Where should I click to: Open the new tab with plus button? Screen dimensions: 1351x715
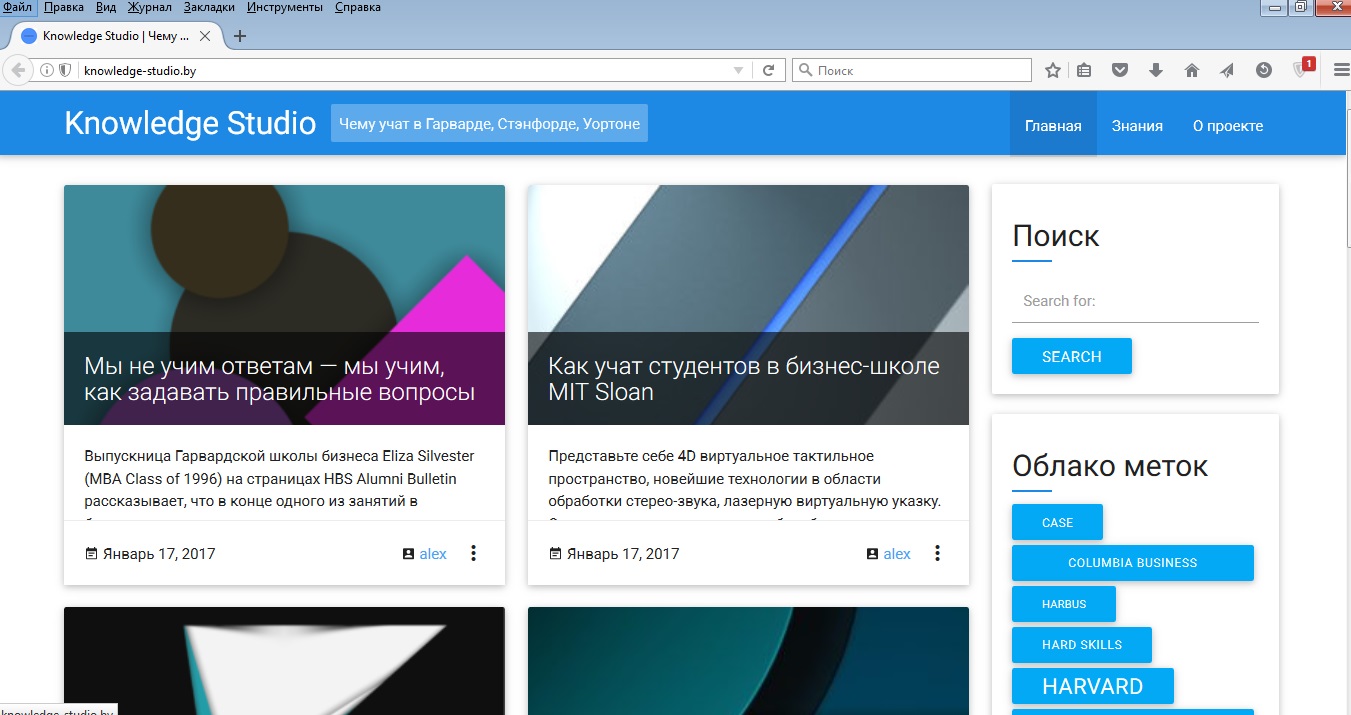240,36
